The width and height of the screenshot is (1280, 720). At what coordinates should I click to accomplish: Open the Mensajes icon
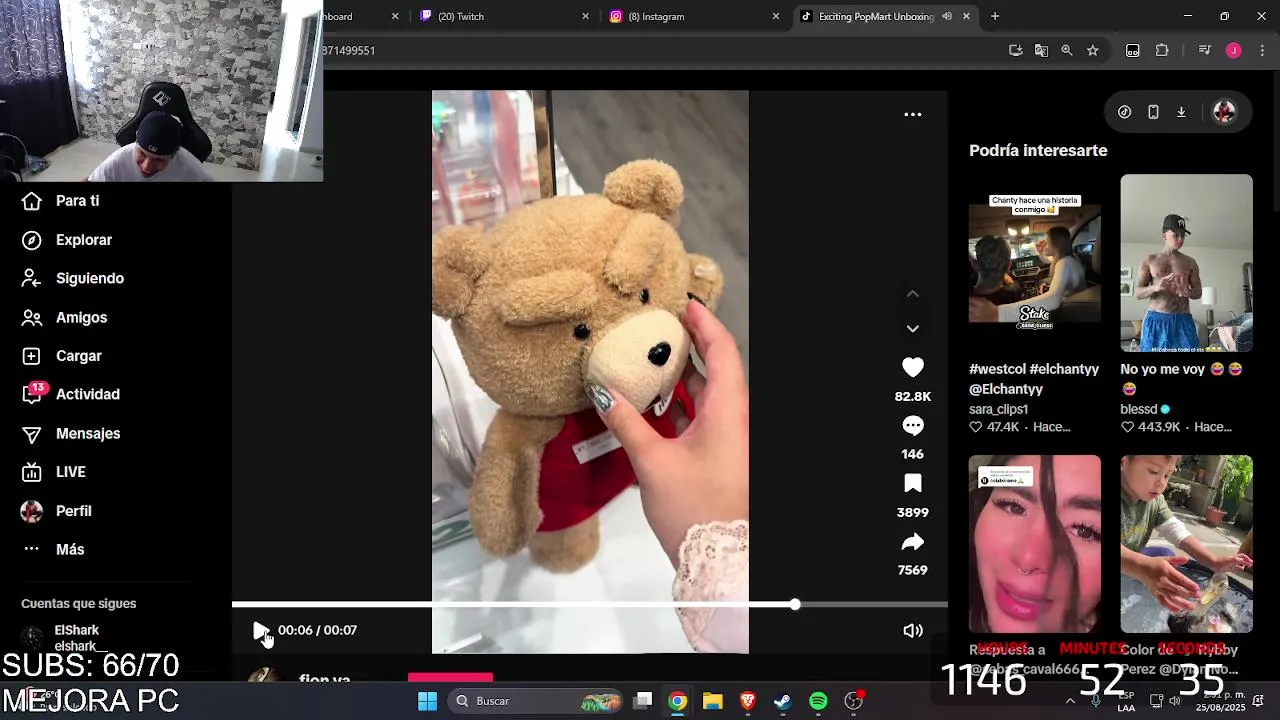point(32,434)
